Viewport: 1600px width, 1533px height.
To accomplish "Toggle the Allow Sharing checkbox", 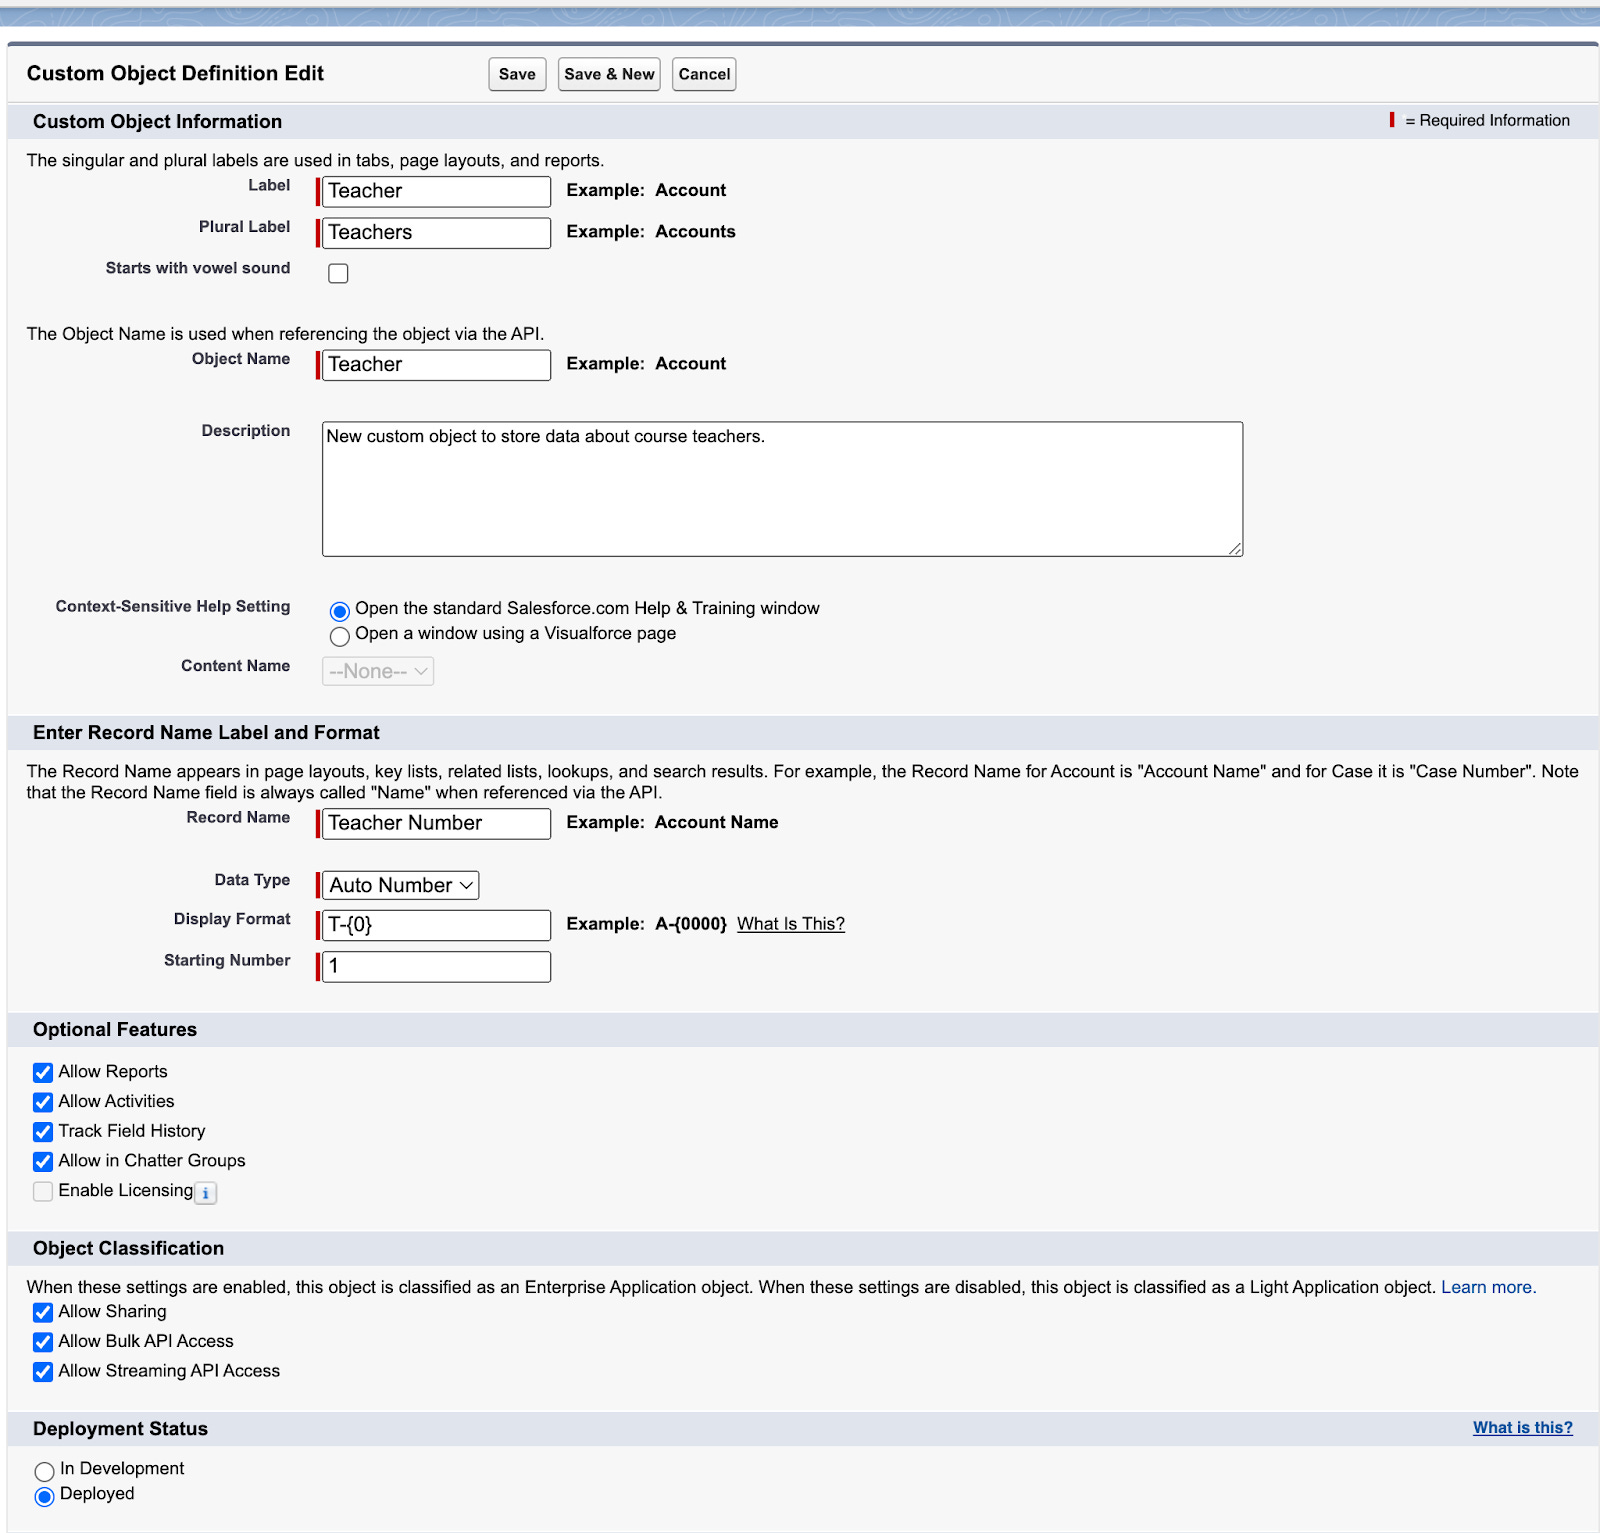I will click(x=43, y=1313).
